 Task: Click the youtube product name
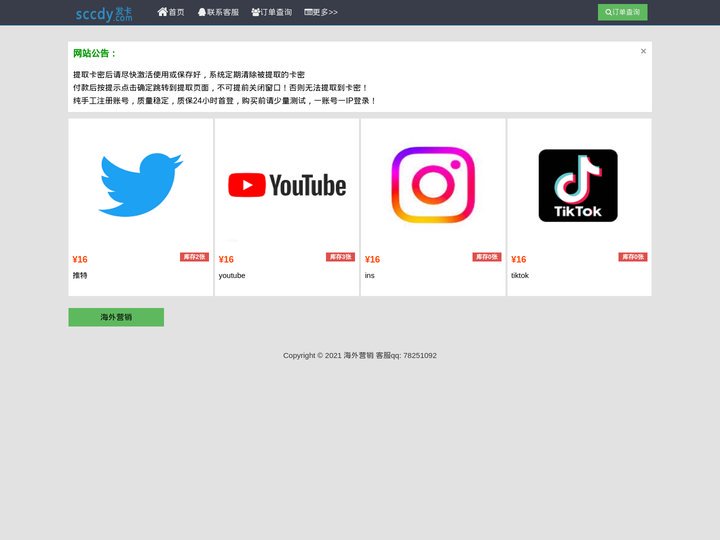point(232,275)
